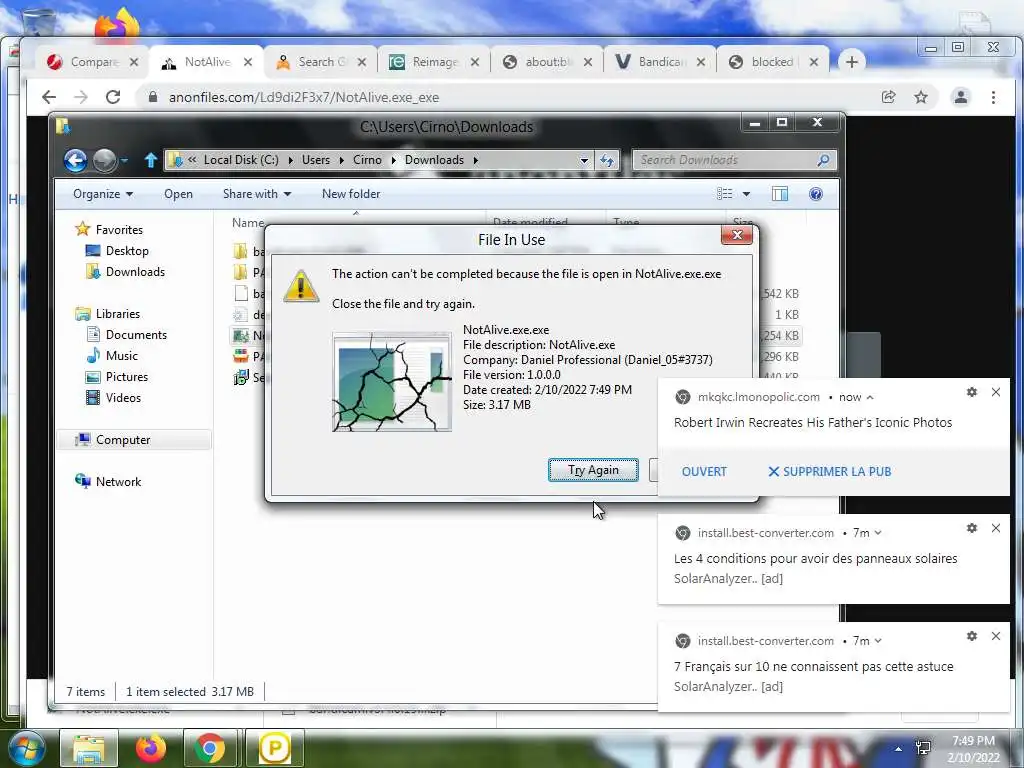
Task: Reload the anonfiles page in Chrome
Action: tap(113, 97)
